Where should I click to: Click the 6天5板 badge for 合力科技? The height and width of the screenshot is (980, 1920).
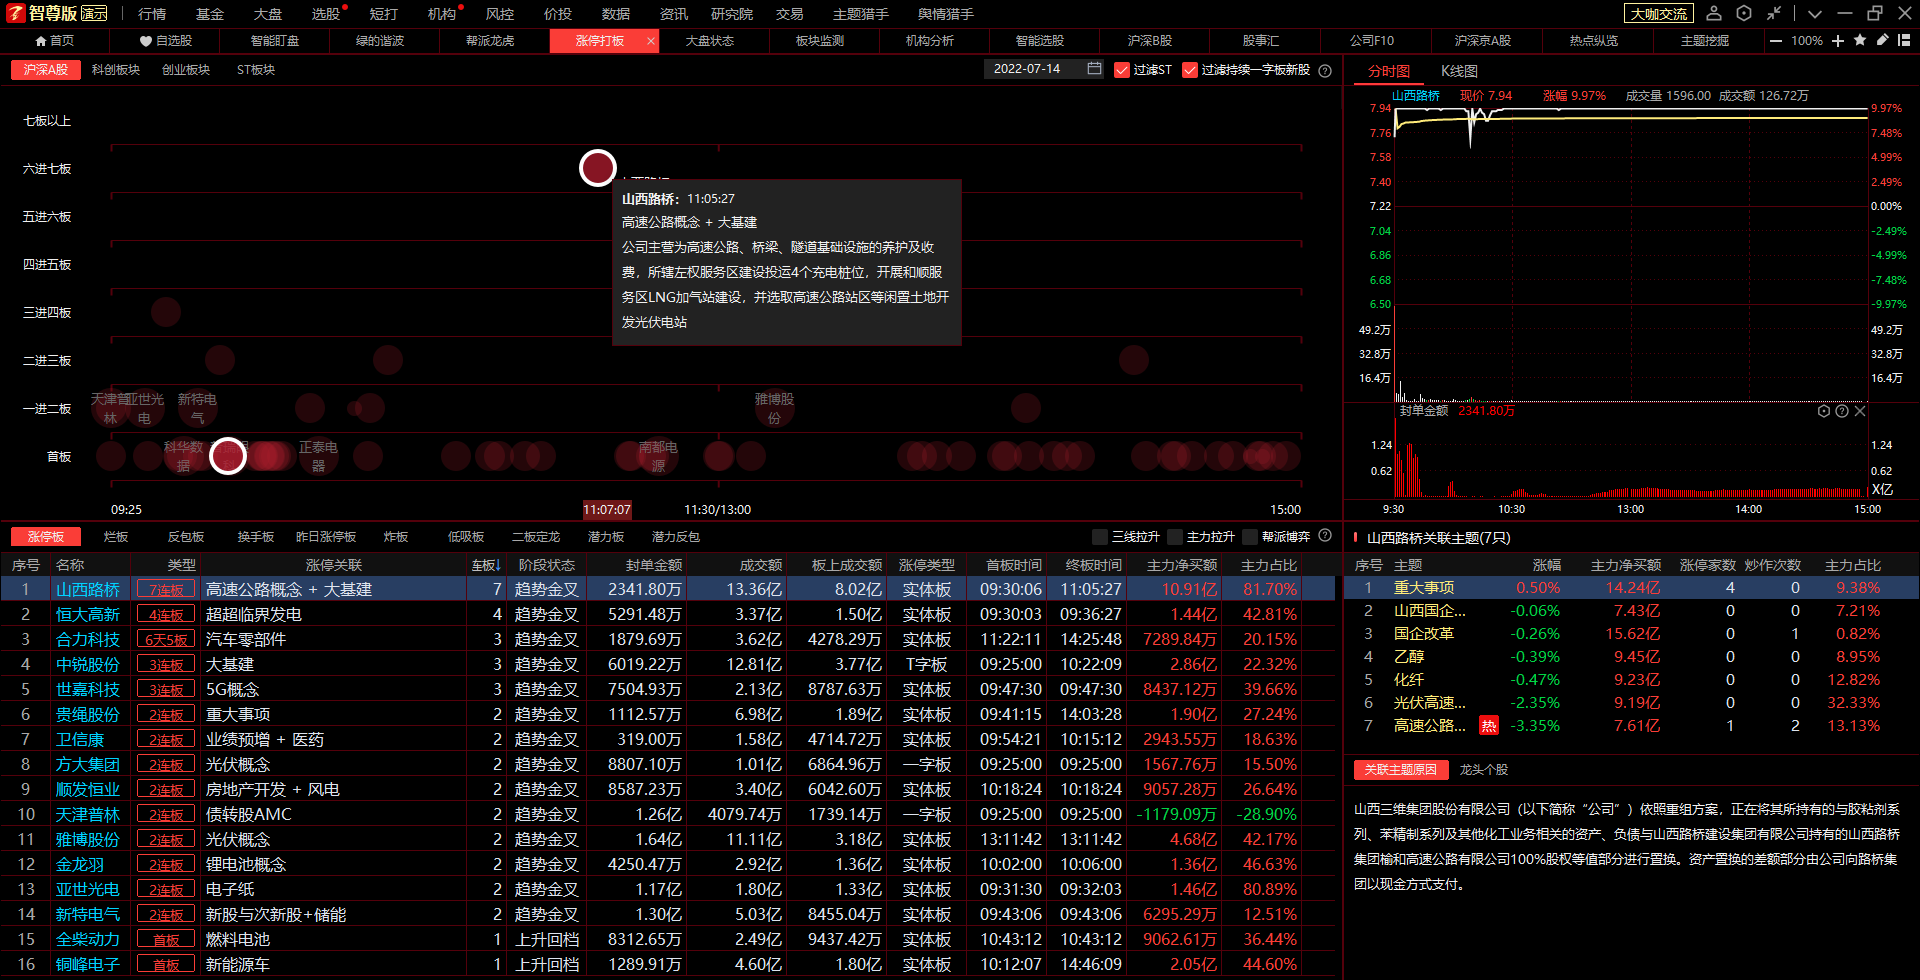[166, 640]
